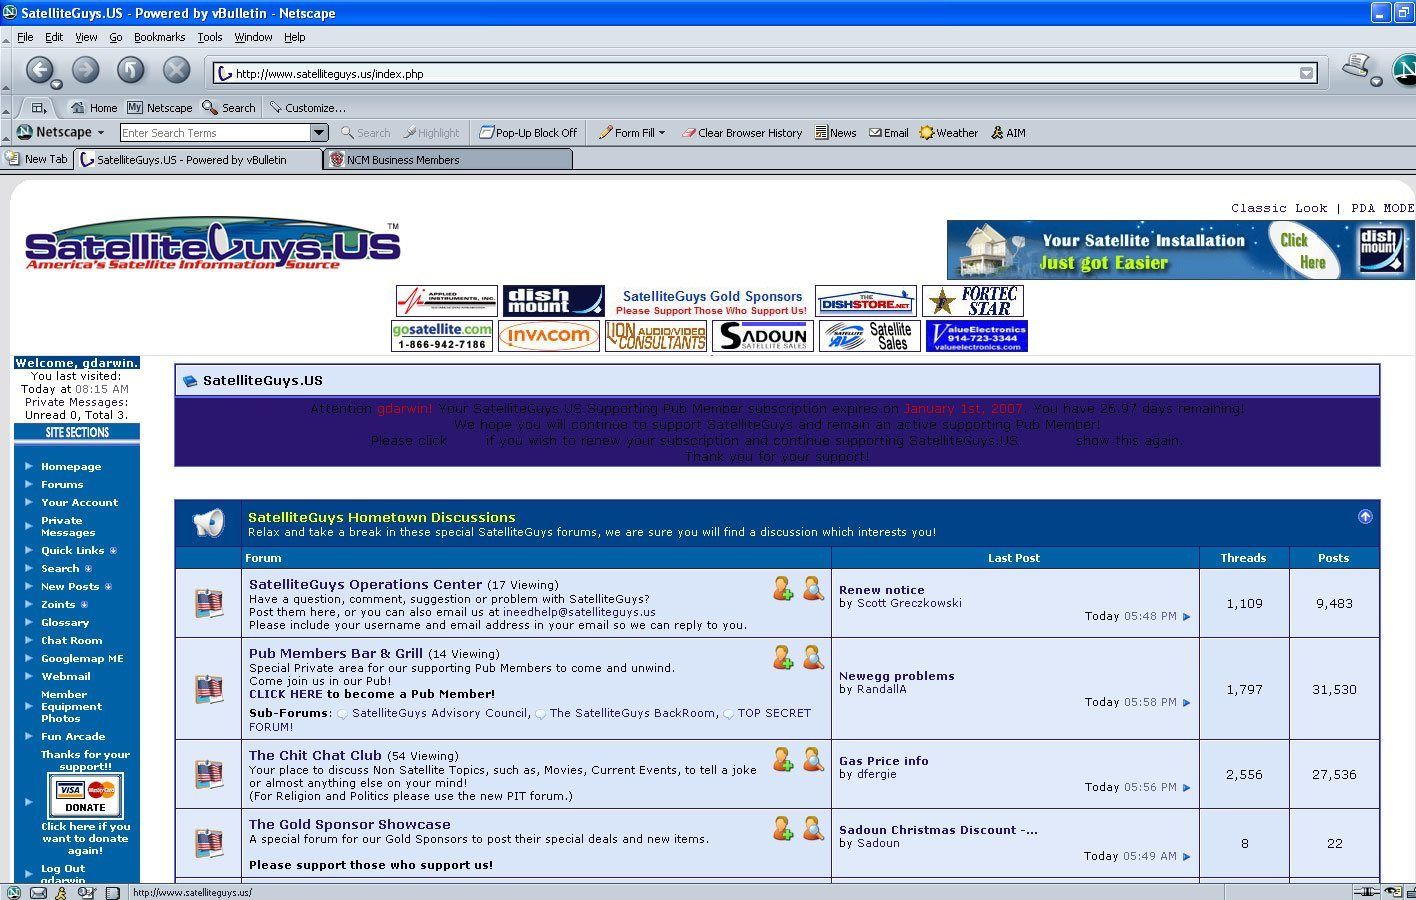
Task: Open the printer icon in the toolbar
Action: (1357, 66)
